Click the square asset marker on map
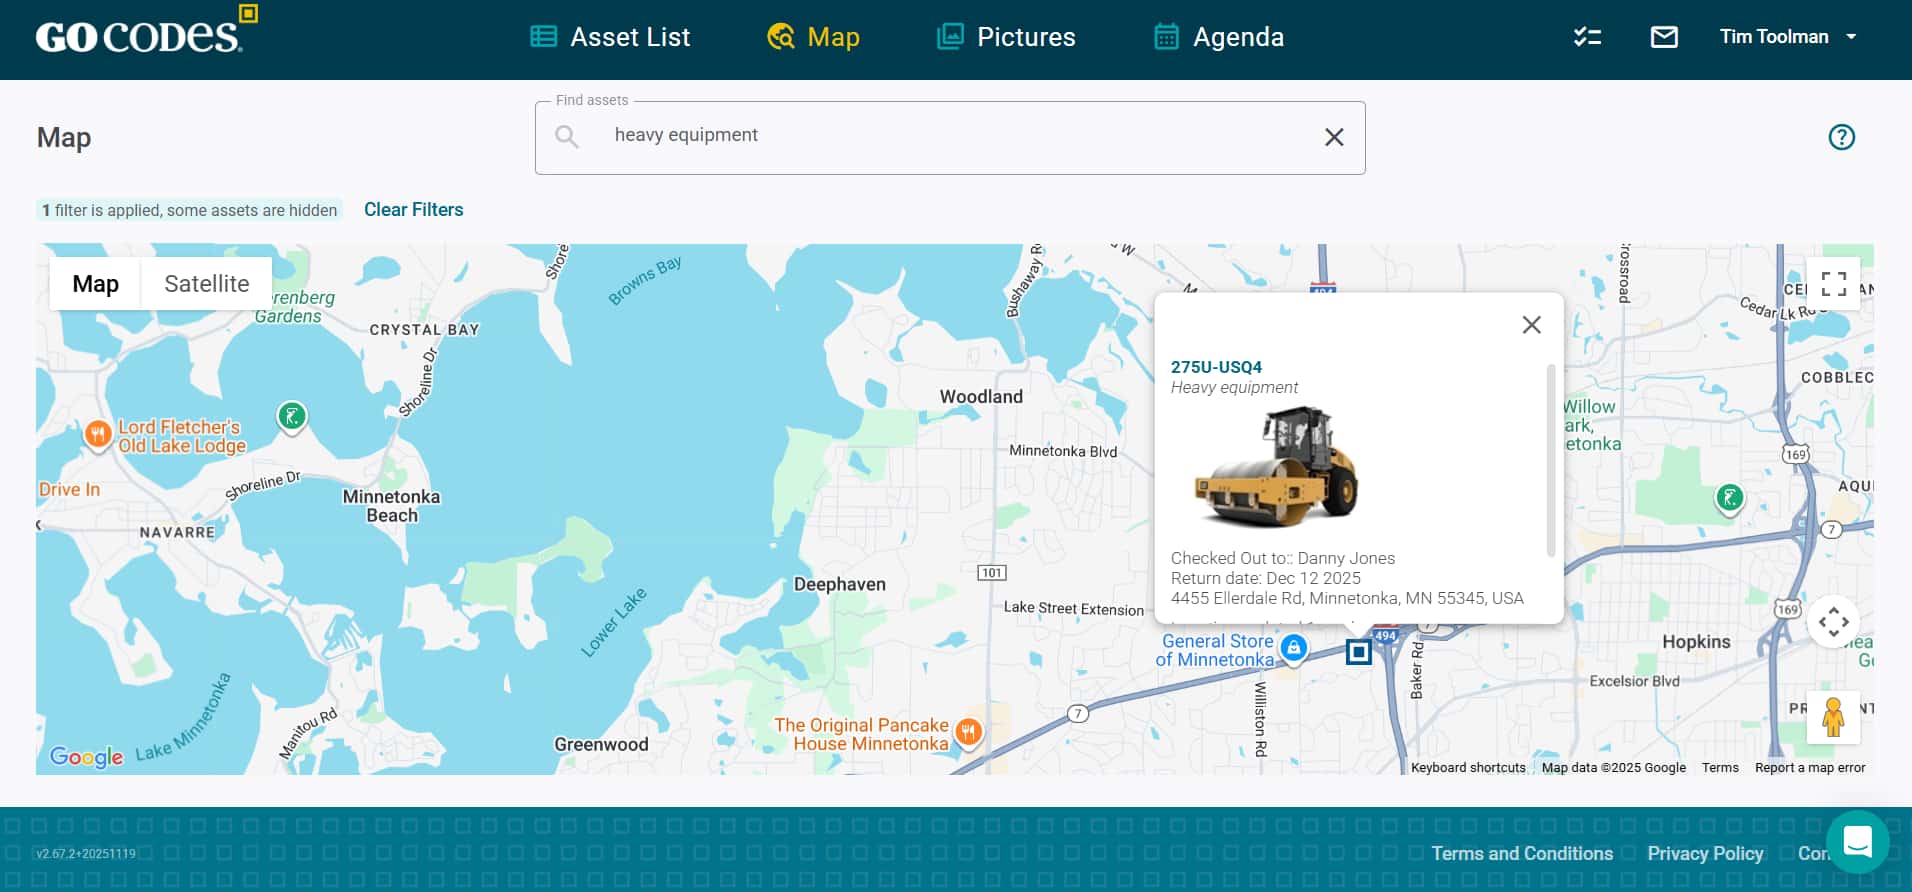The width and height of the screenshot is (1912, 892). (1358, 652)
